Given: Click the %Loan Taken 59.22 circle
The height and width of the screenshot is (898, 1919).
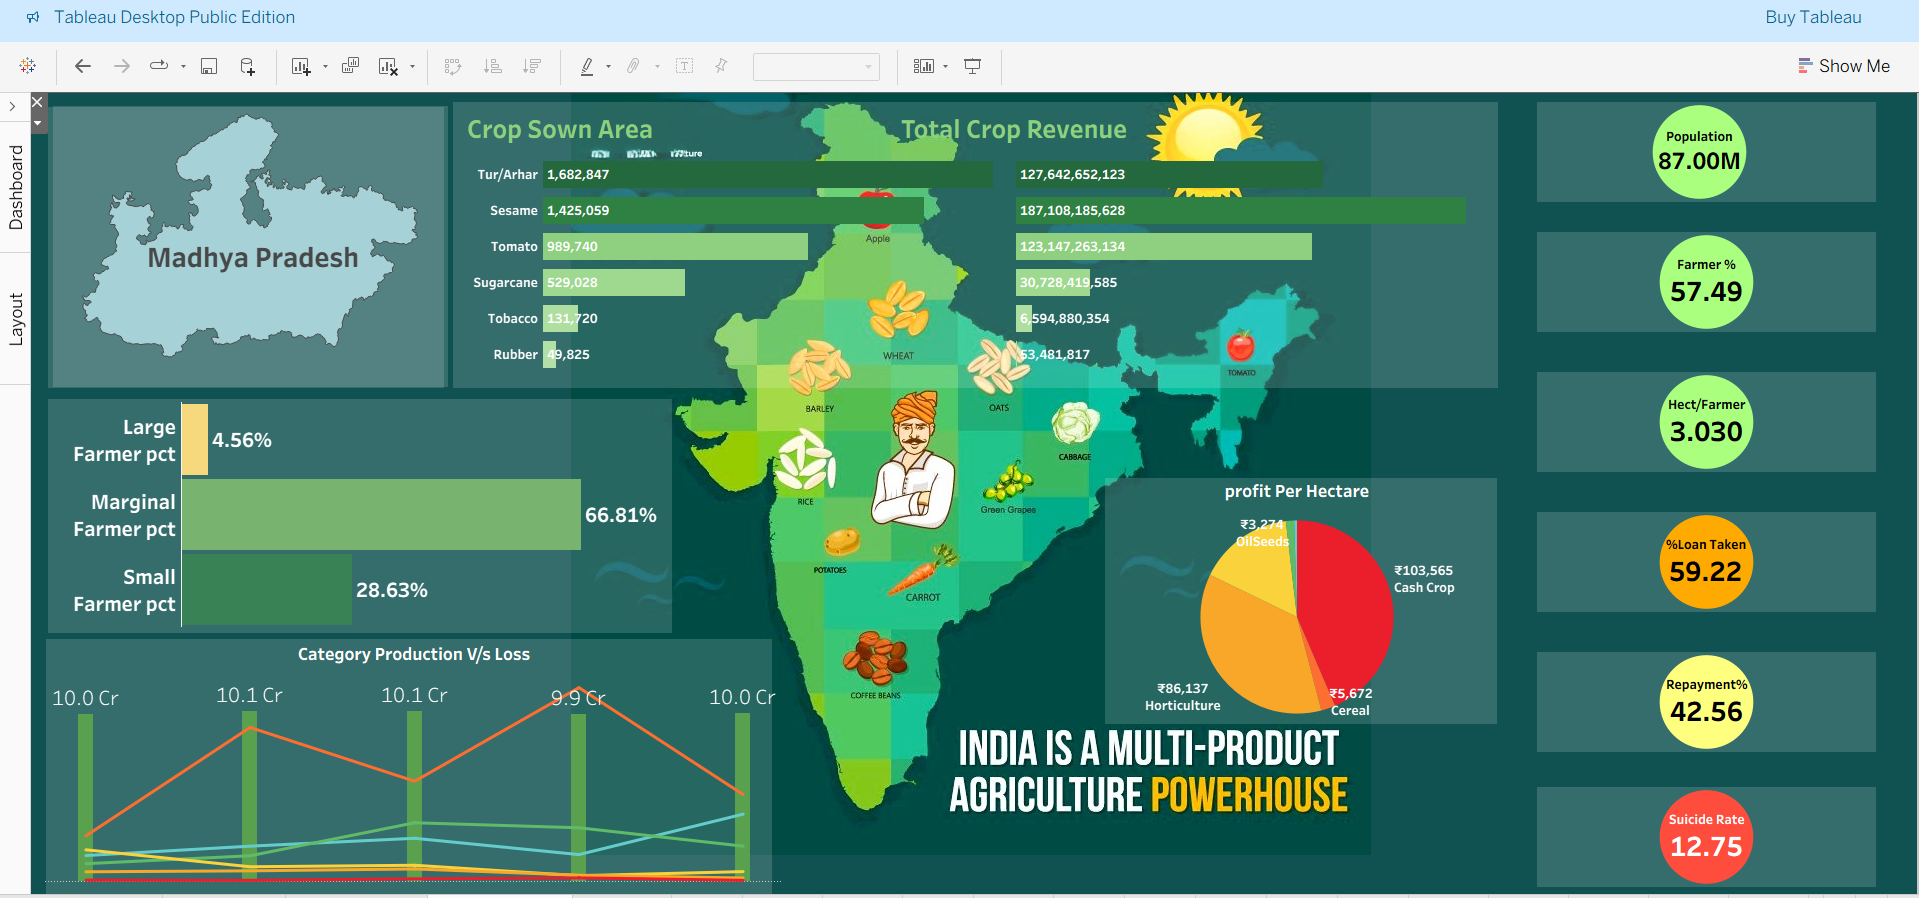Looking at the screenshot, I should [x=1706, y=562].
